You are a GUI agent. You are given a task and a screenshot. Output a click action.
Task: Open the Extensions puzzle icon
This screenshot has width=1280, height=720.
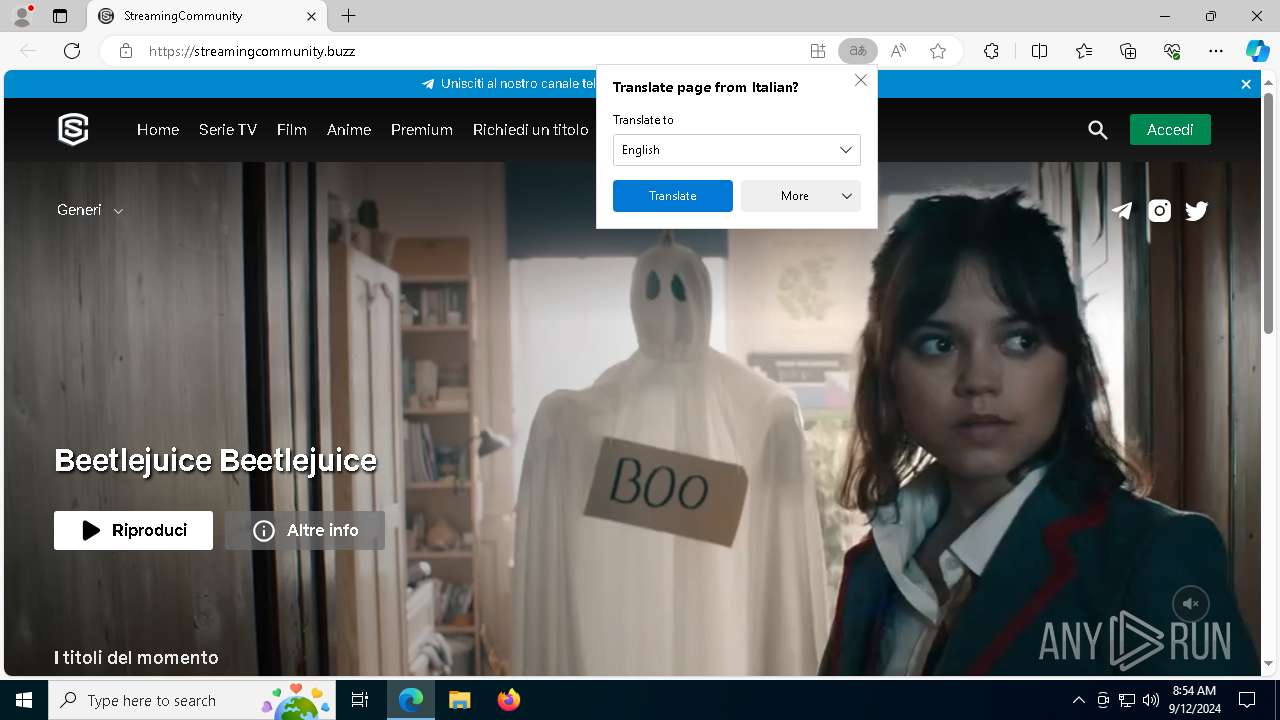[x=991, y=51]
